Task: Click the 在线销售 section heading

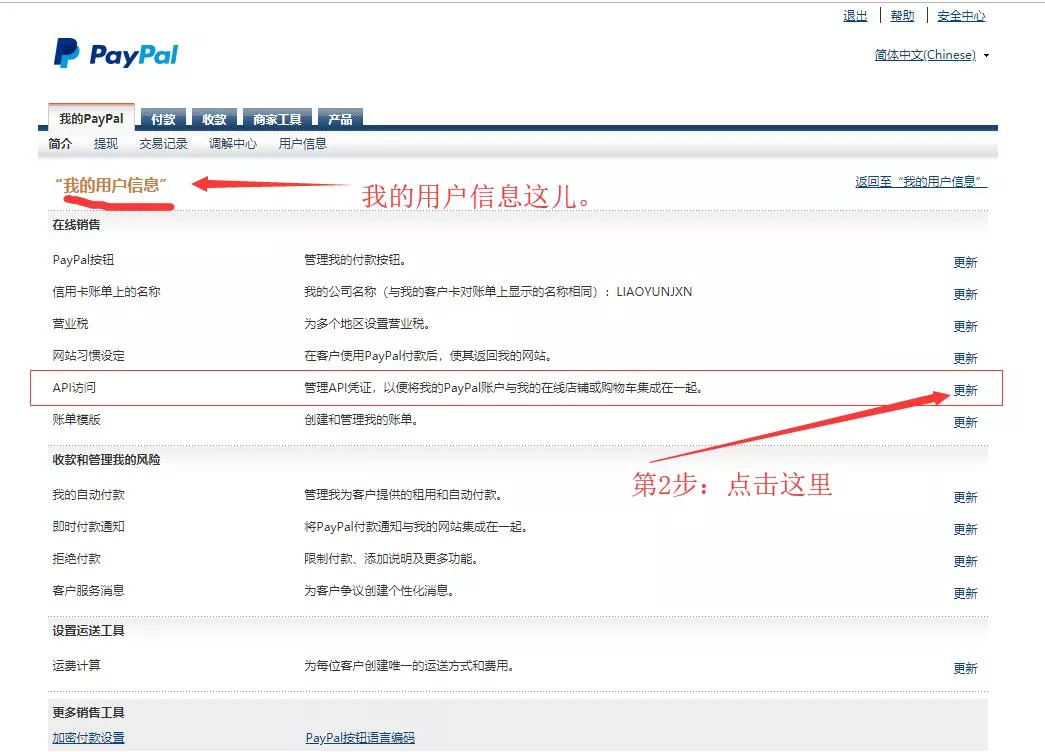Action: (77, 225)
